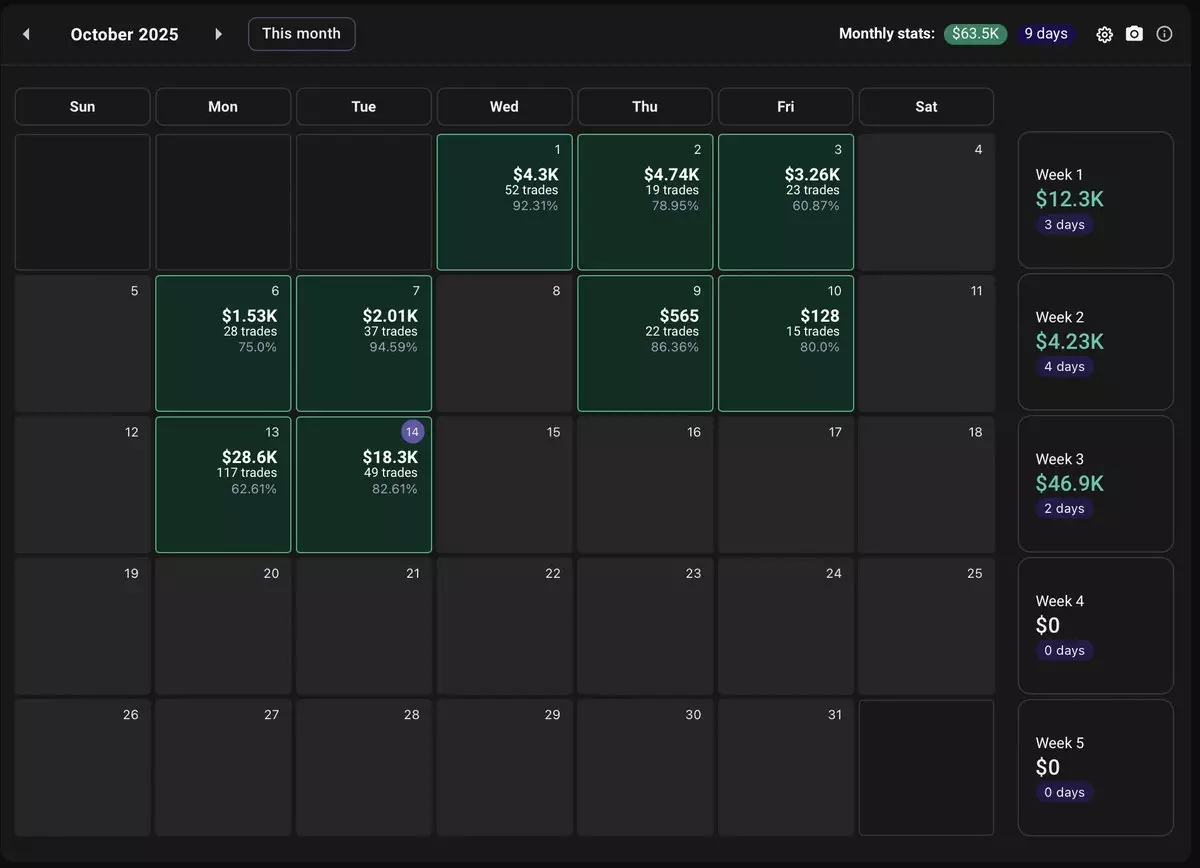Image resolution: width=1200 pixels, height=868 pixels.
Task: Open calendar settings gear icon
Action: [1104, 34]
